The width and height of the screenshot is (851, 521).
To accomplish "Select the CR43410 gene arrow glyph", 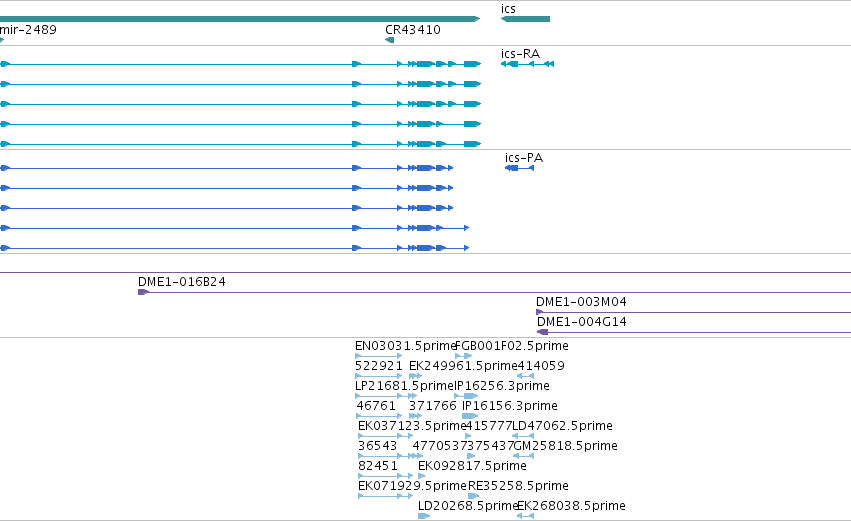I will (389, 40).
